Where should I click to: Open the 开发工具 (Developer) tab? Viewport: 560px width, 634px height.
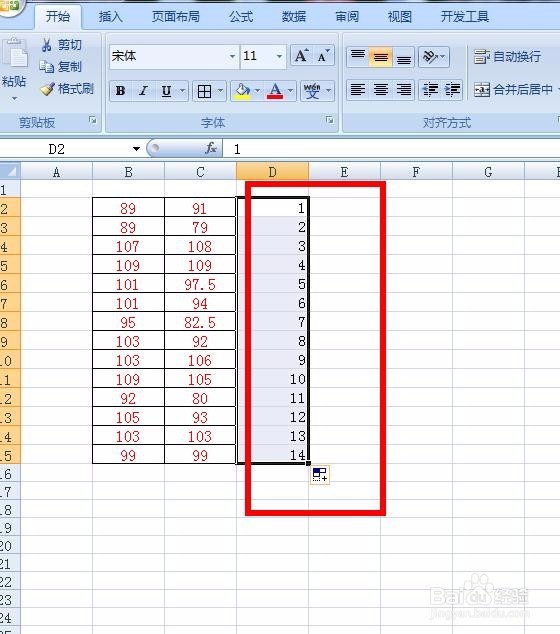465,17
